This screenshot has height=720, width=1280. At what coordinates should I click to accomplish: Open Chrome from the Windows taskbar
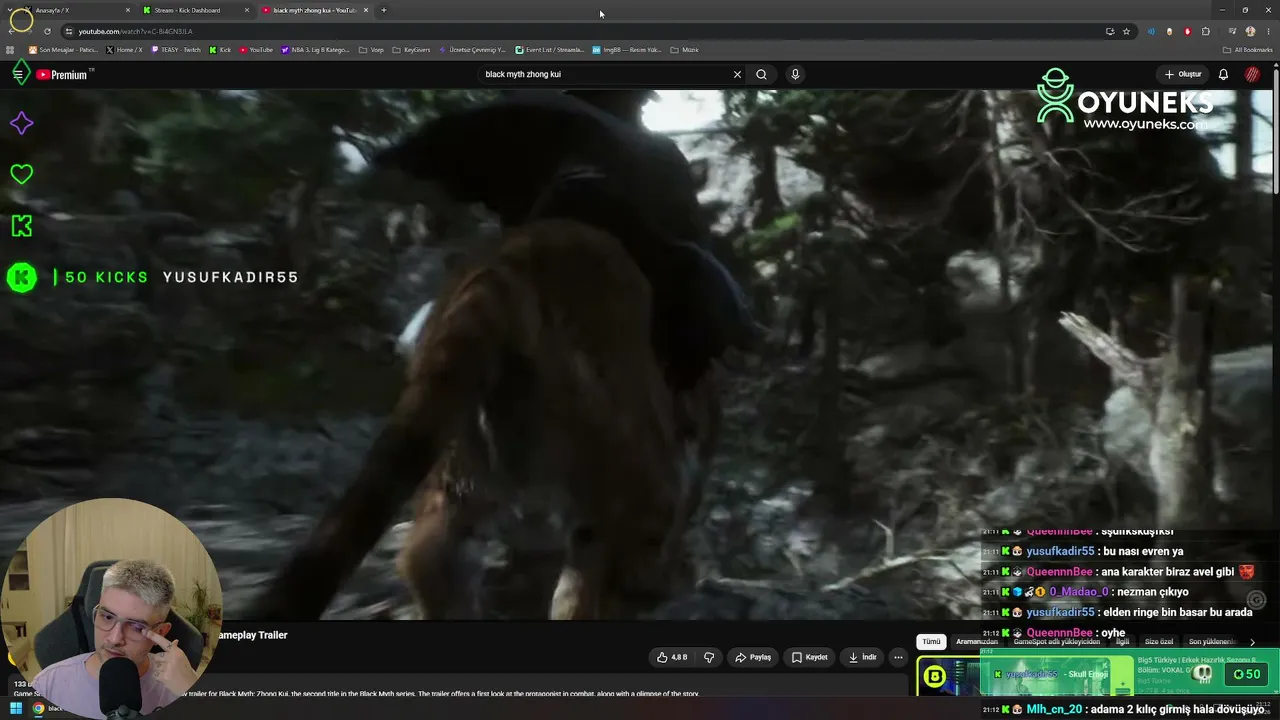(x=38, y=709)
